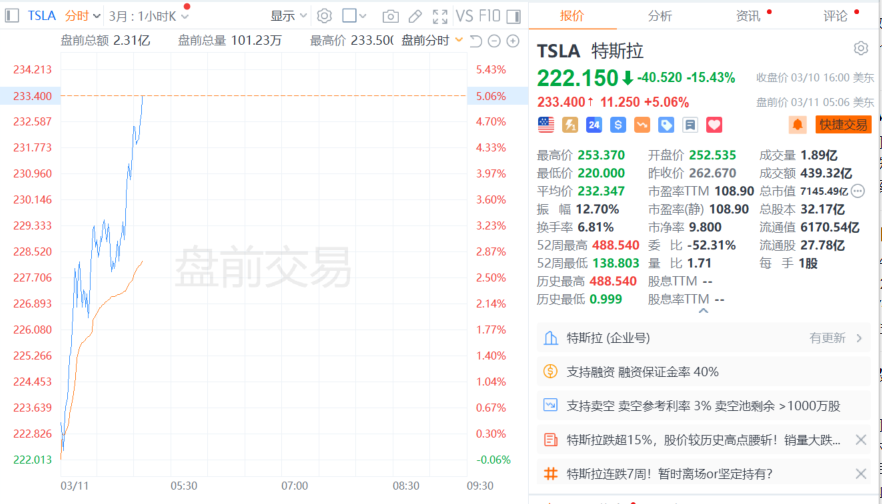Dismiss the 特斯拉跌超15% news item
This screenshot has width=882, height=504.
tap(861, 440)
